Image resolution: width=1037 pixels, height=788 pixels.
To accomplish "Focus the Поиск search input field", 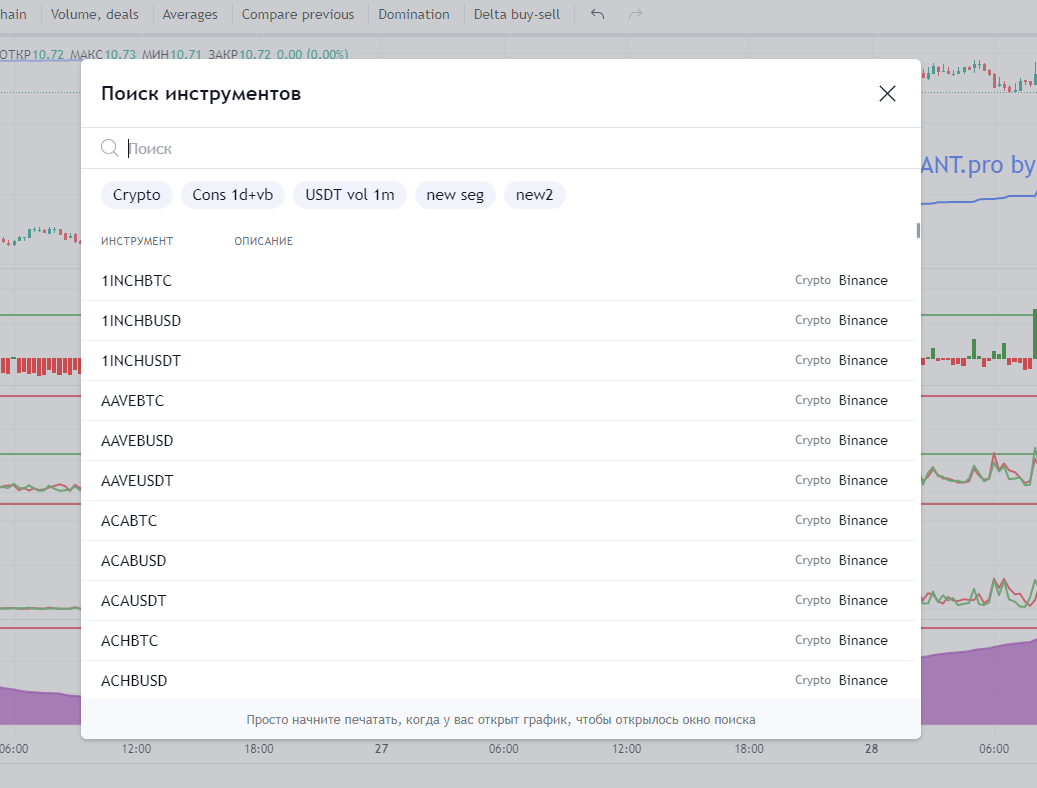I will pyautogui.click(x=500, y=148).
